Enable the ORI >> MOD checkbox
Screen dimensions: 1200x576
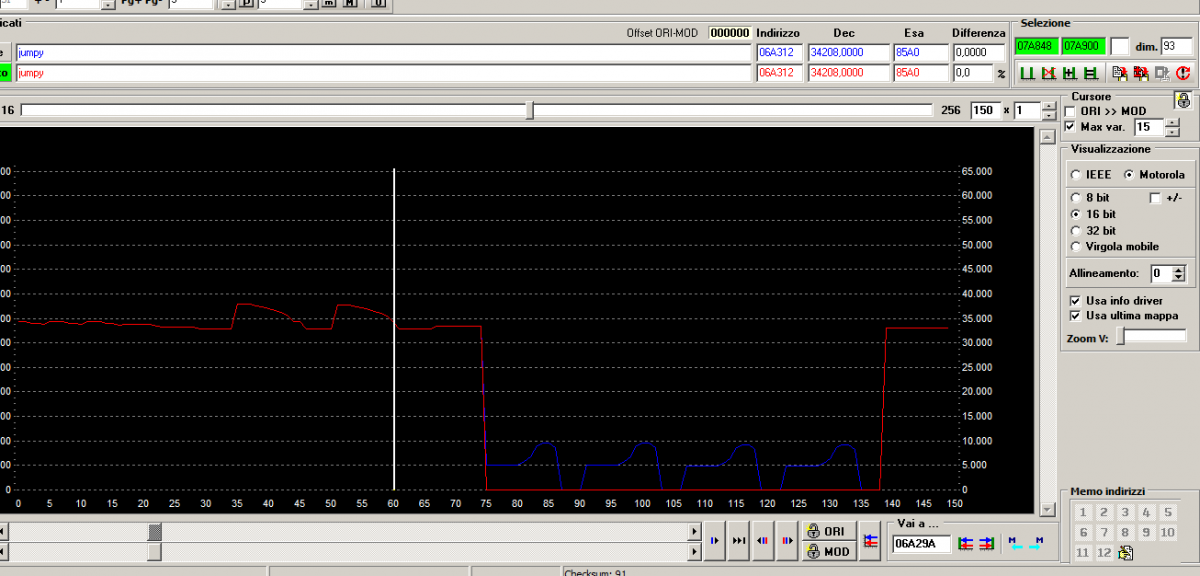tap(1071, 111)
